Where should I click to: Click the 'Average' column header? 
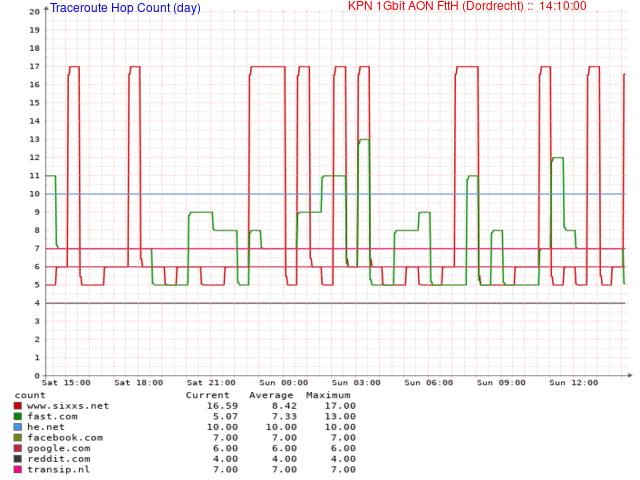tap(271, 395)
